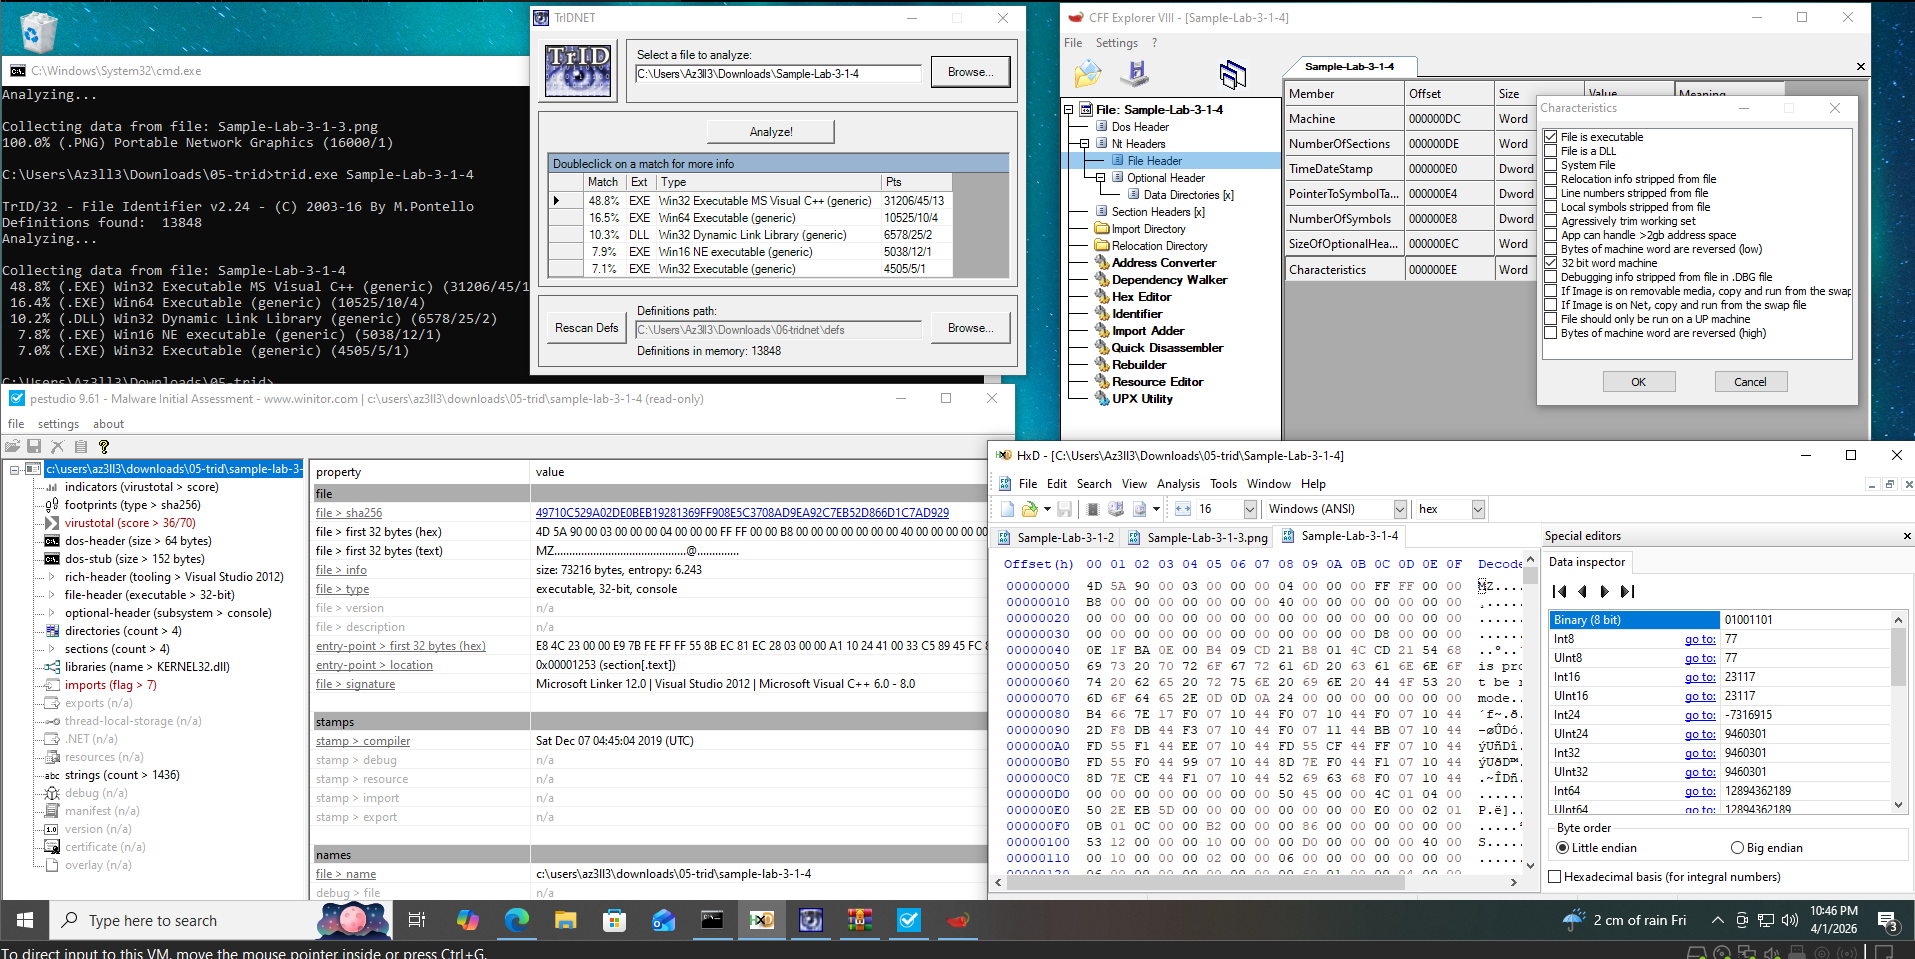Viewport: 1915px width, 959px height.
Task: Click OK in the Characteristics dialog
Action: coord(1638,382)
